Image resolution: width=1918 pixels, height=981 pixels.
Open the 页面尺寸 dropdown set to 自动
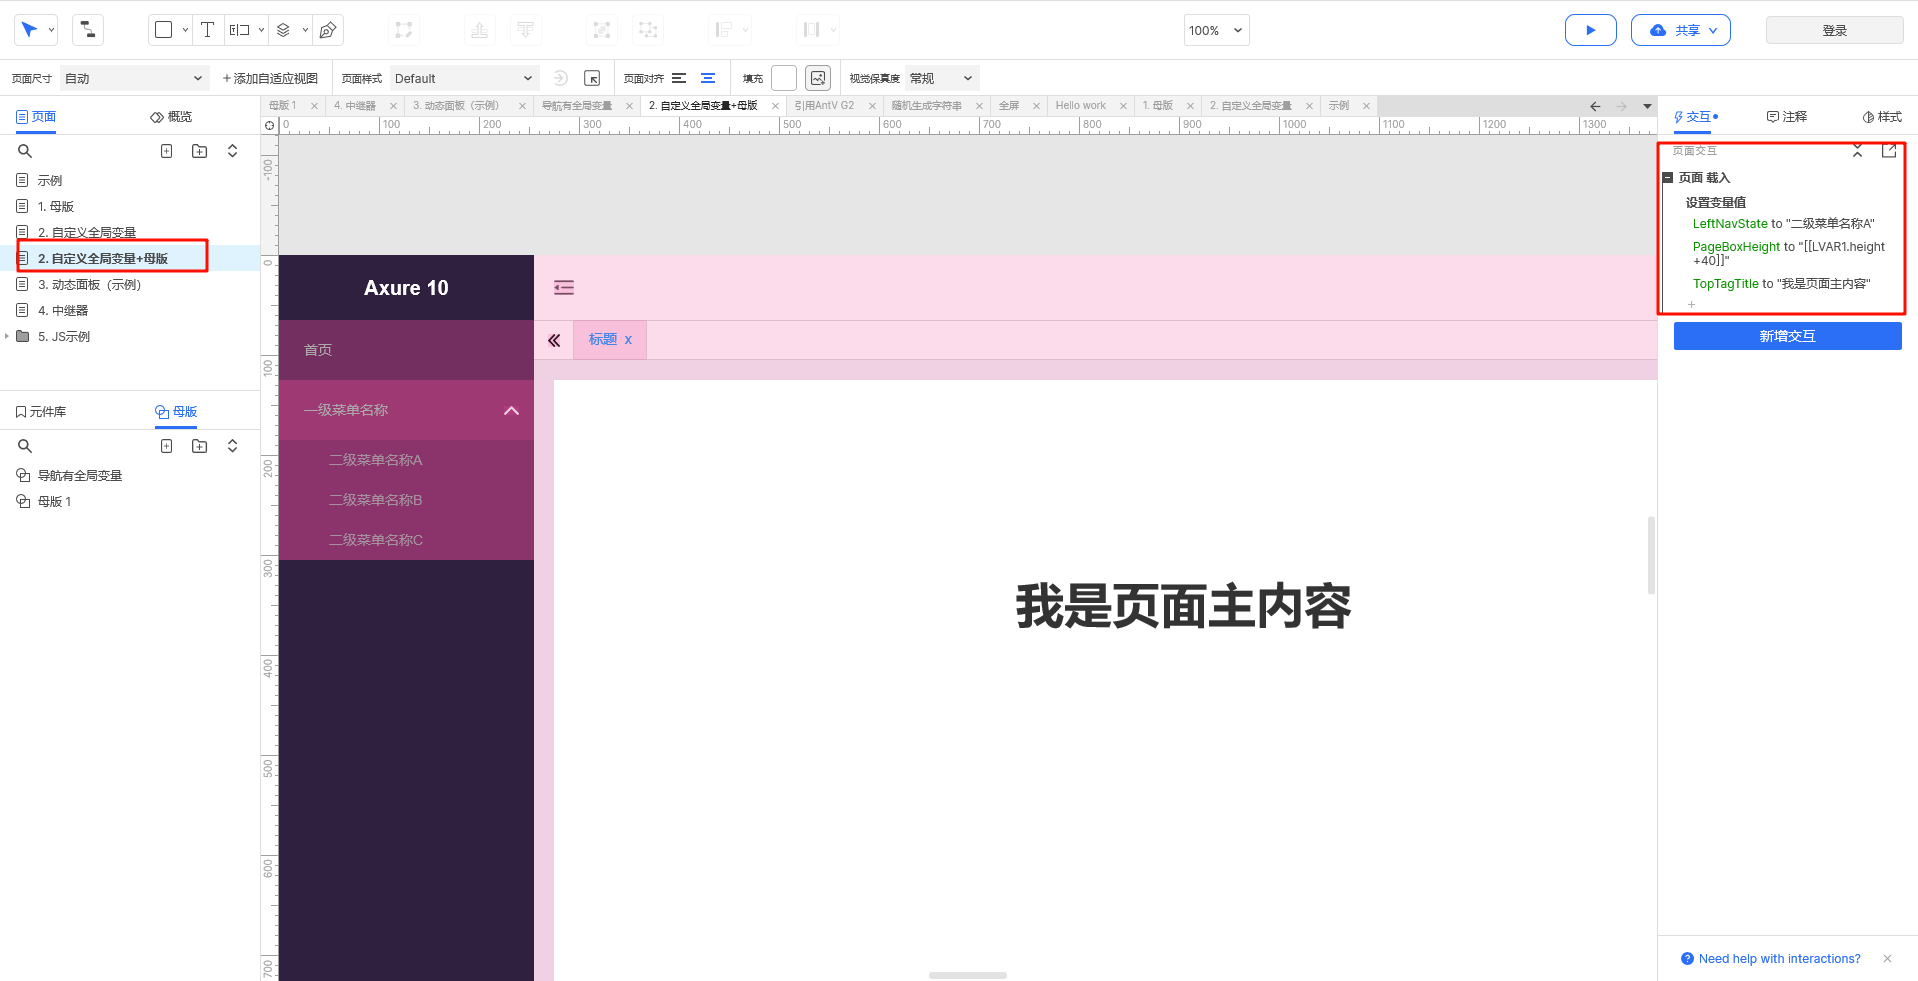(x=133, y=78)
